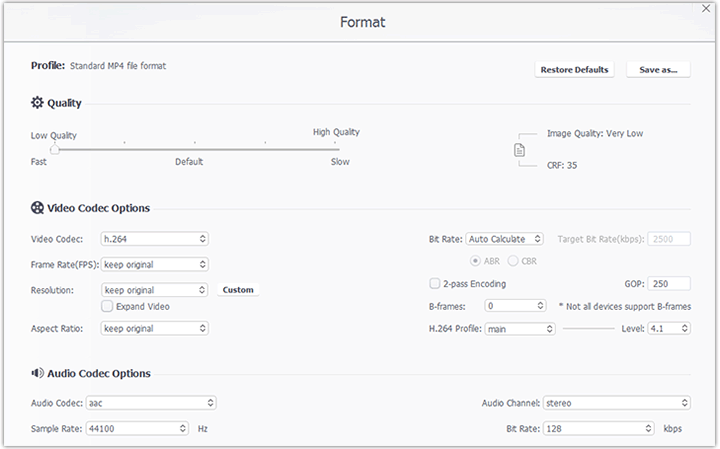
Task: Click the GOP value input field
Action: coord(669,284)
